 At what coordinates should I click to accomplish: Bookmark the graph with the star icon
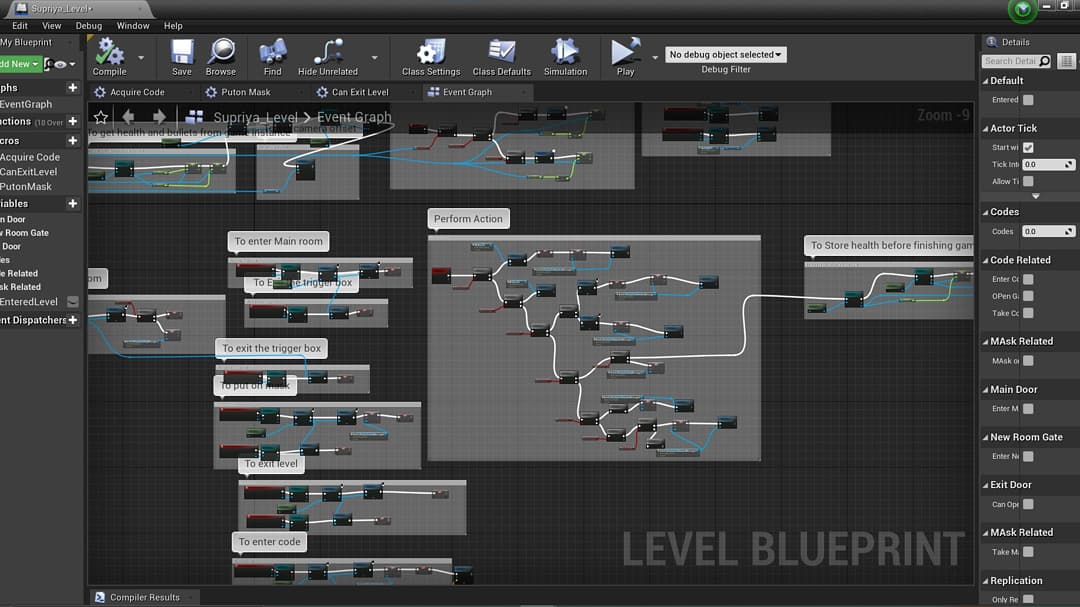tap(101, 117)
